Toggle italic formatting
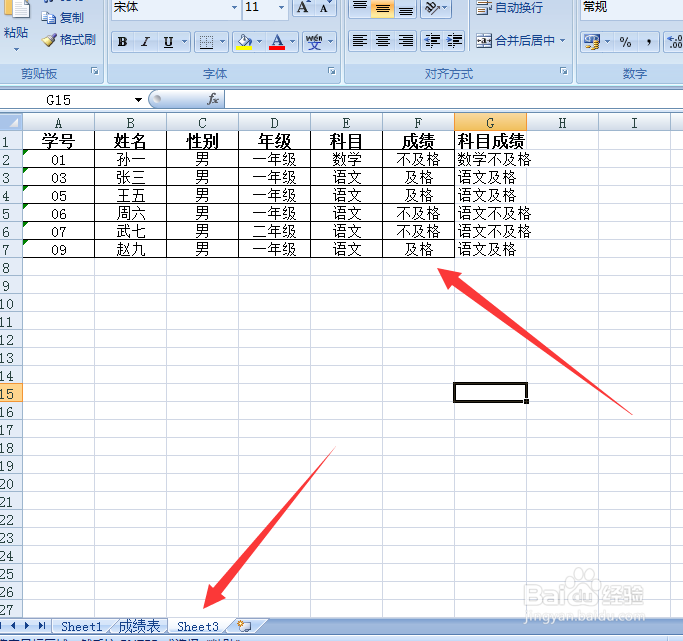This screenshot has width=683, height=641. coord(145,42)
